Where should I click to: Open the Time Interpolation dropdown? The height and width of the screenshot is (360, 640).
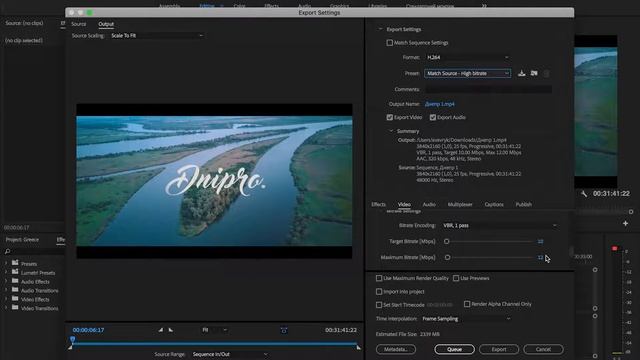[x=466, y=319]
